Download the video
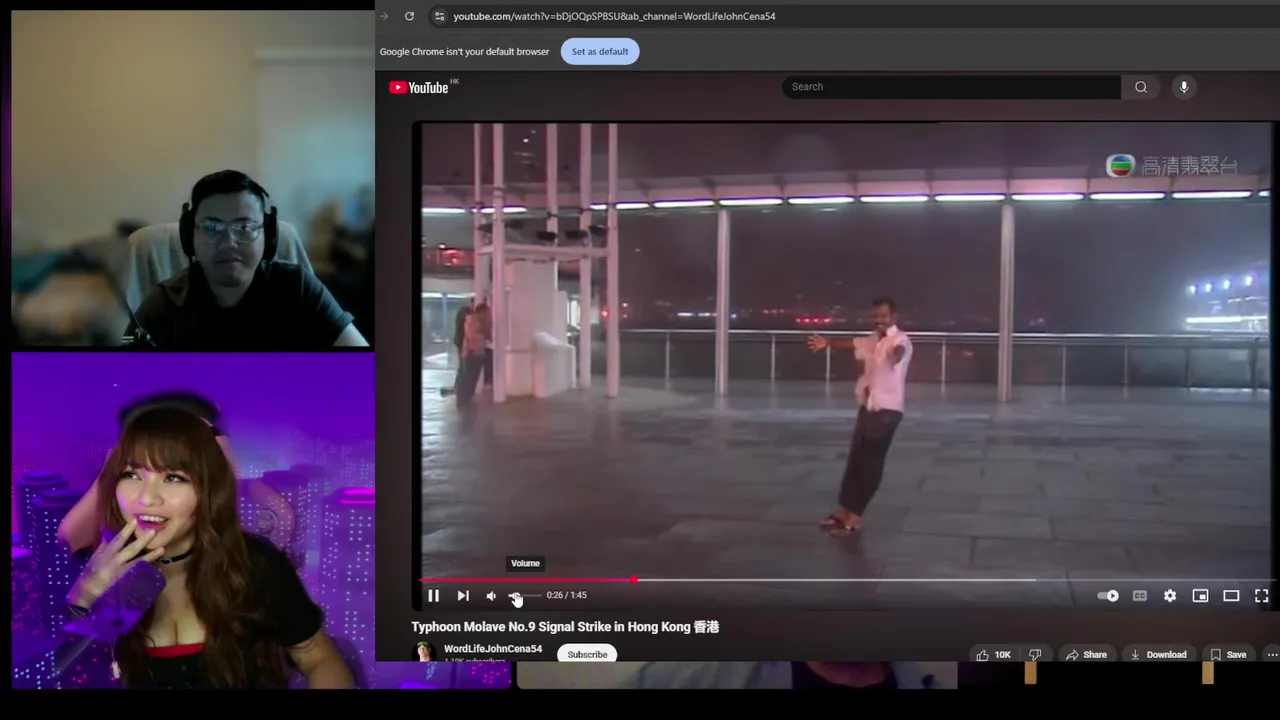Image resolution: width=1280 pixels, height=720 pixels. click(1158, 655)
